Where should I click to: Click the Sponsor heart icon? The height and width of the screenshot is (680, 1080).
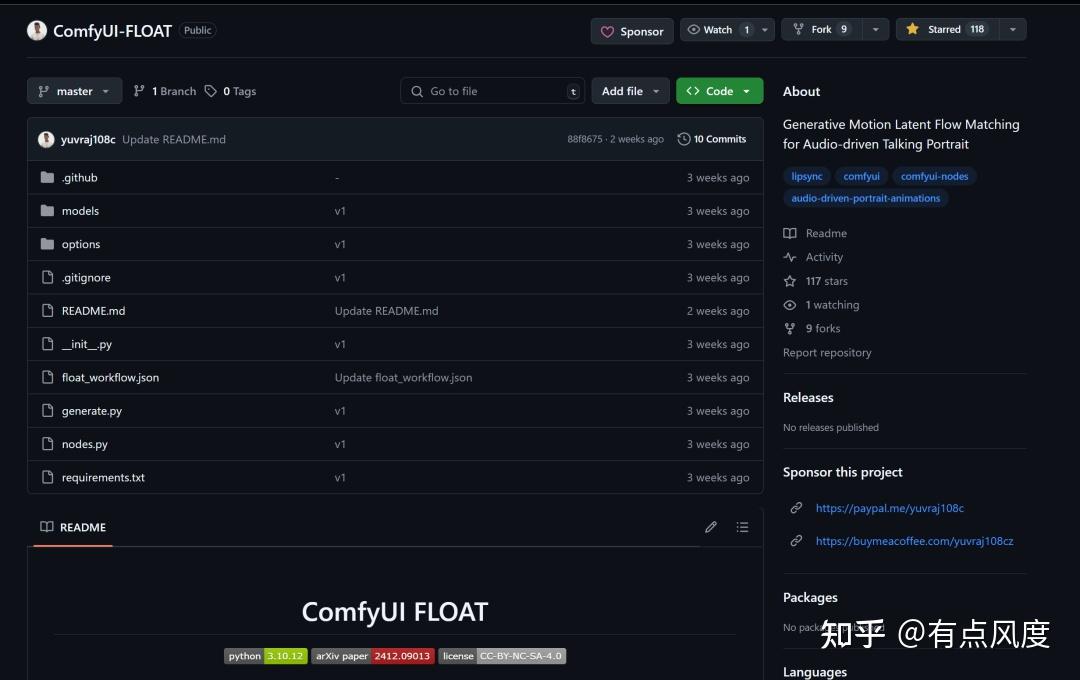[x=607, y=31]
